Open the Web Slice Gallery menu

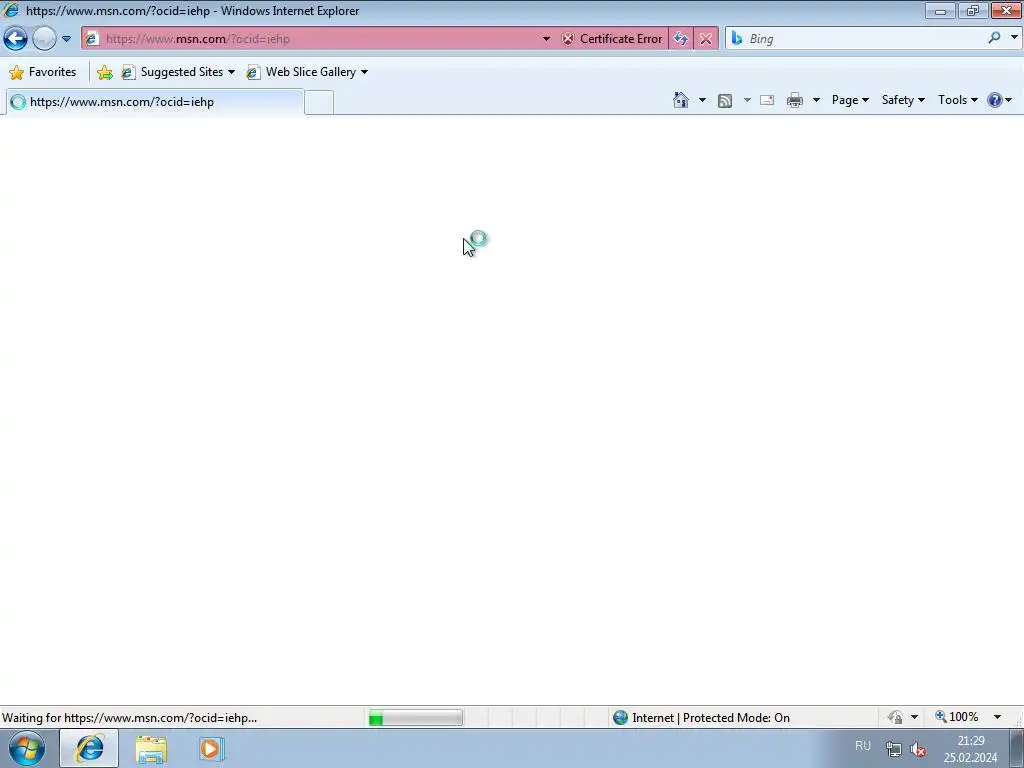click(307, 72)
